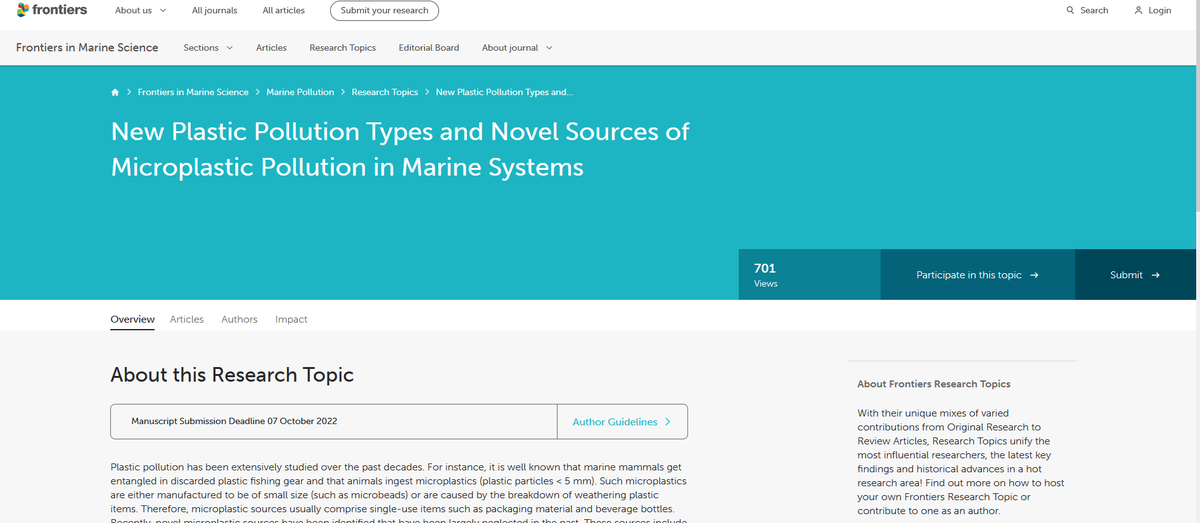Click Frontiers in Marine Science journal title
This screenshot has height=523, width=1200.
tap(87, 48)
